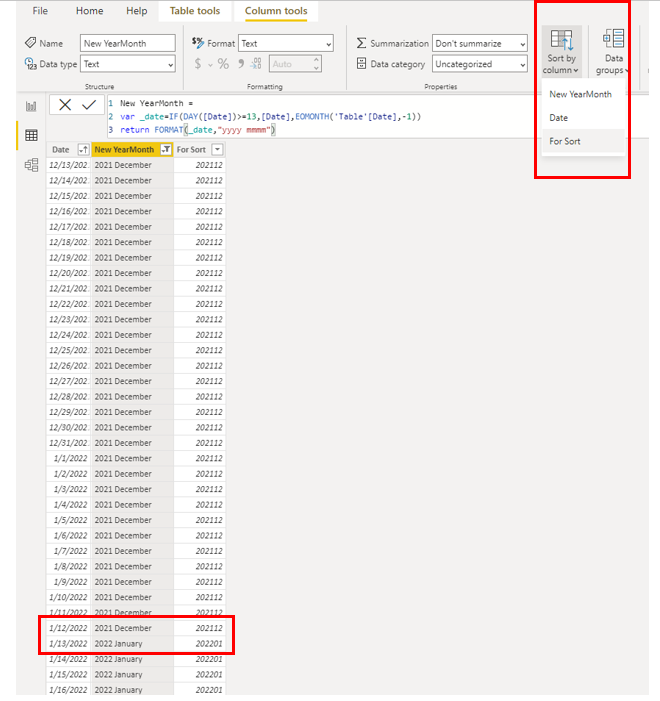Image resolution: width=660 pixels, height=701 pixels.
Task: Increase decimal places stepper up arrow
Action: pyautogui.click(x=316, y=59)
